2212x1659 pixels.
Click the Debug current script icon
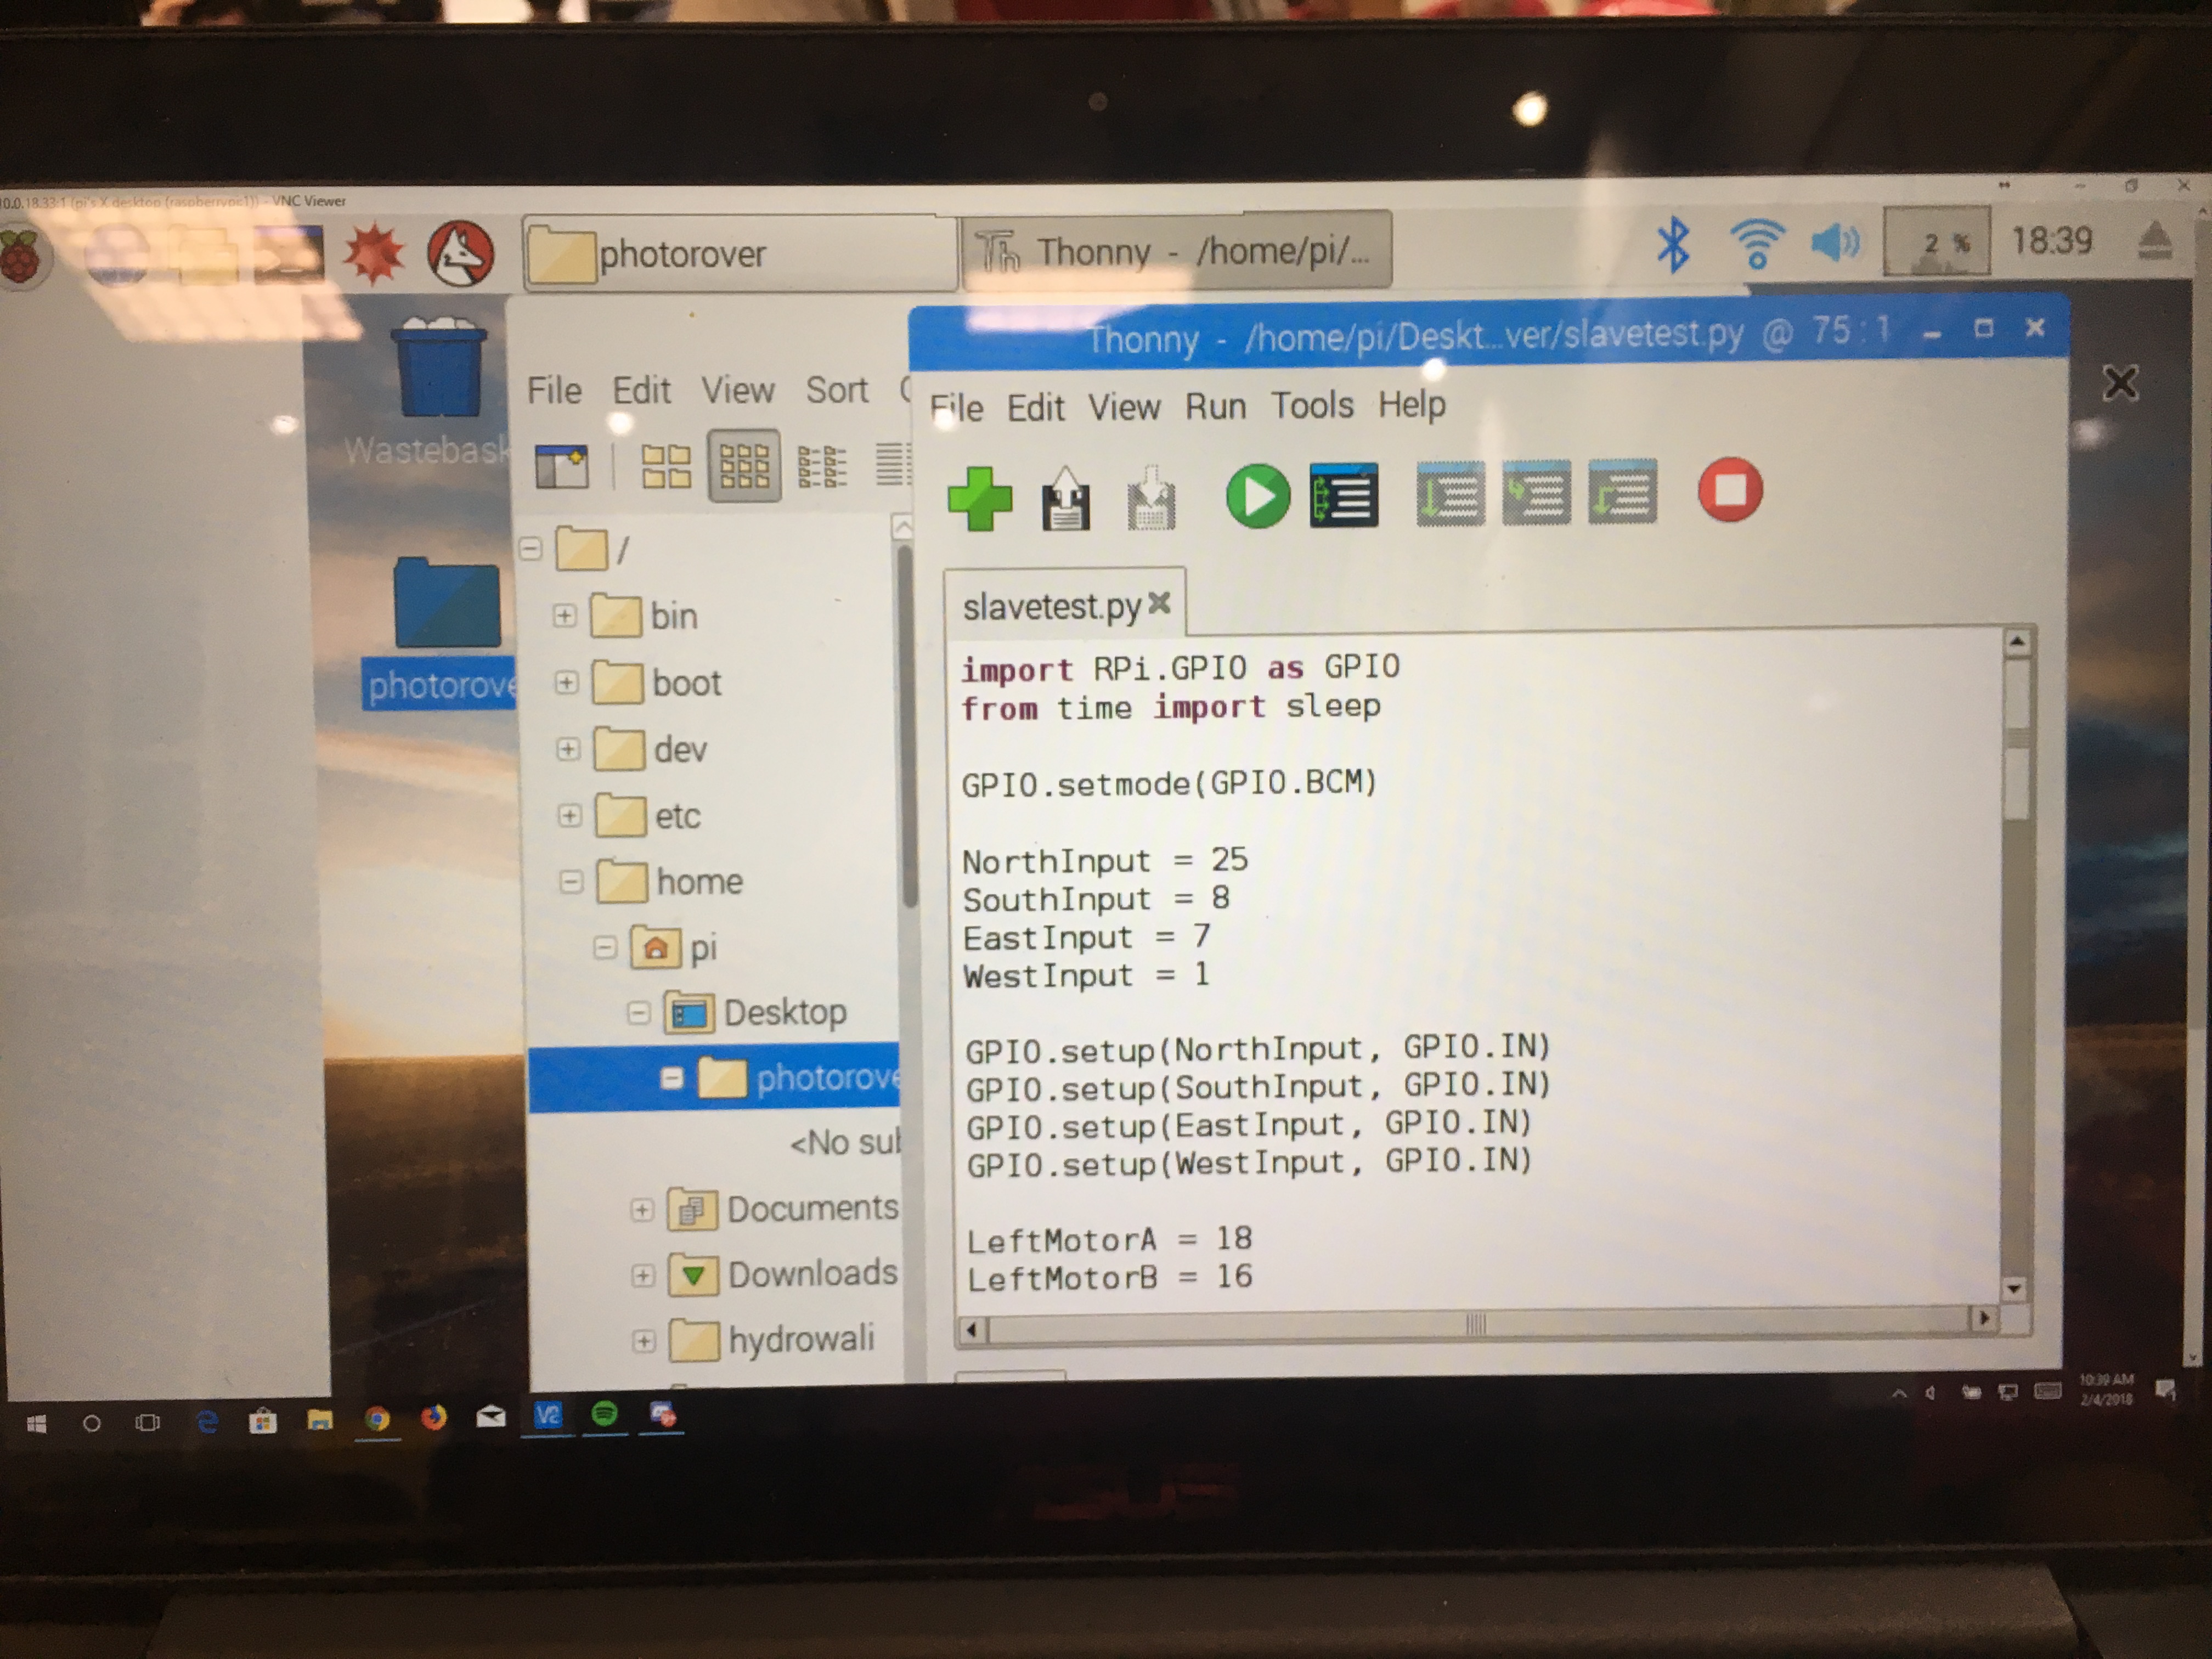click(x=1344, y=495)
